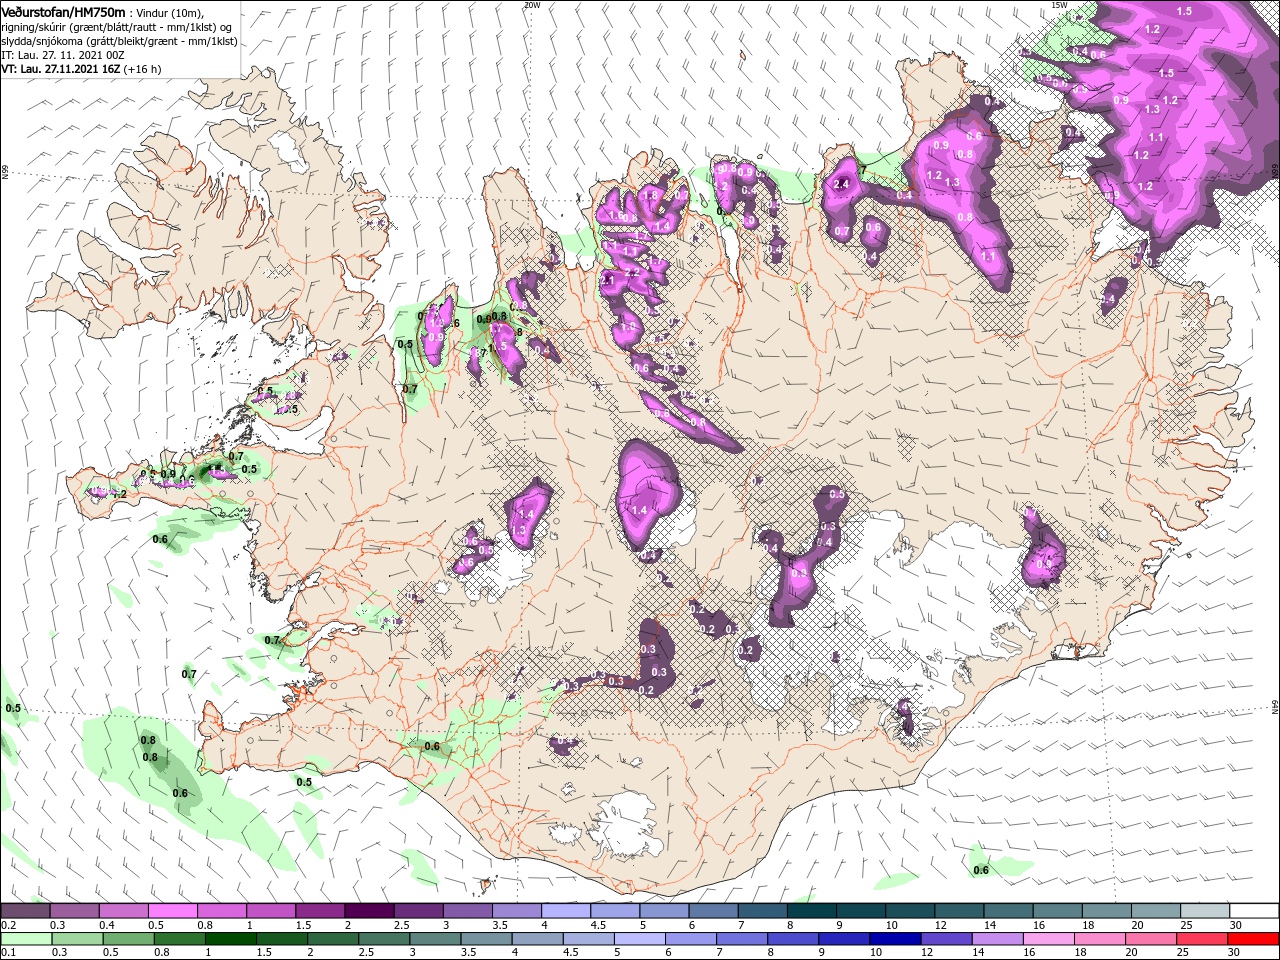Pick the purple scale swatch between 8 and 9
The width and height of the screenshot is (1280, 960).
click(x=813, y=911)
